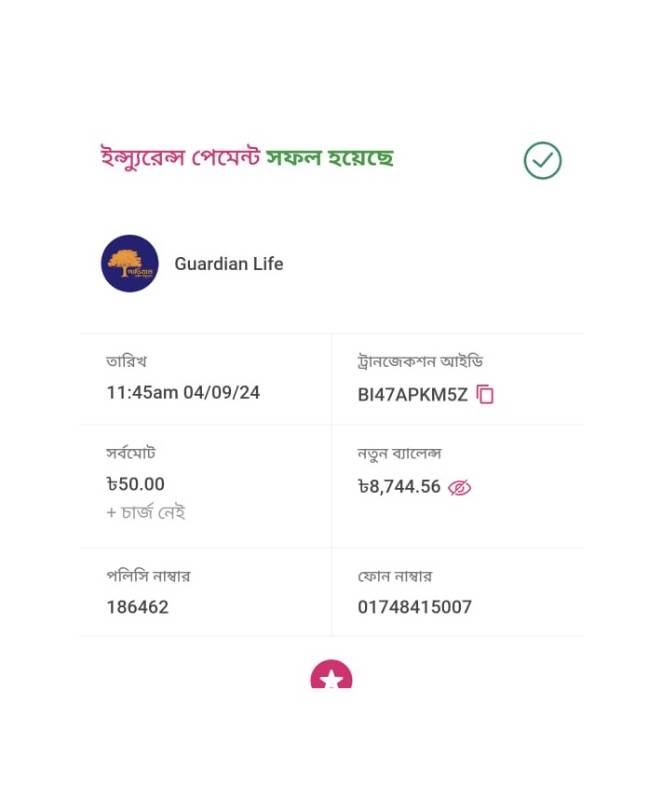
Task: Tap the total amount ৳50.00
Action: [135, 484]
